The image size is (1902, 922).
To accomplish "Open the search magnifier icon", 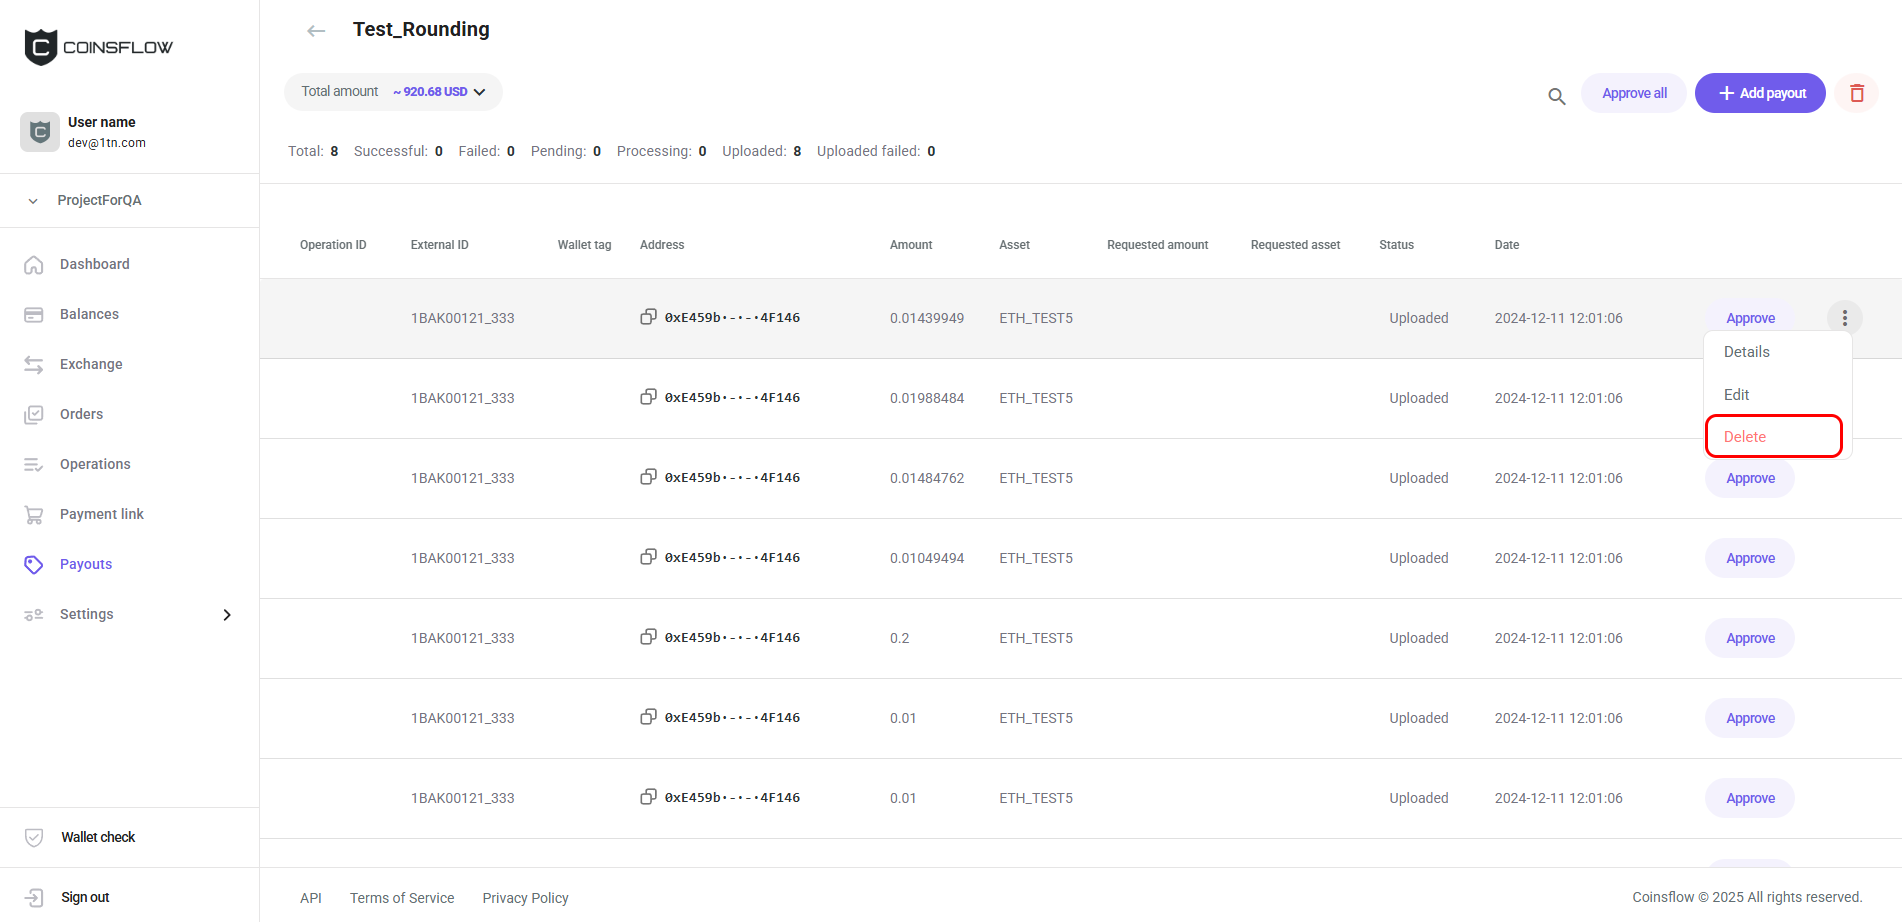I will (x=1556, y=96).
